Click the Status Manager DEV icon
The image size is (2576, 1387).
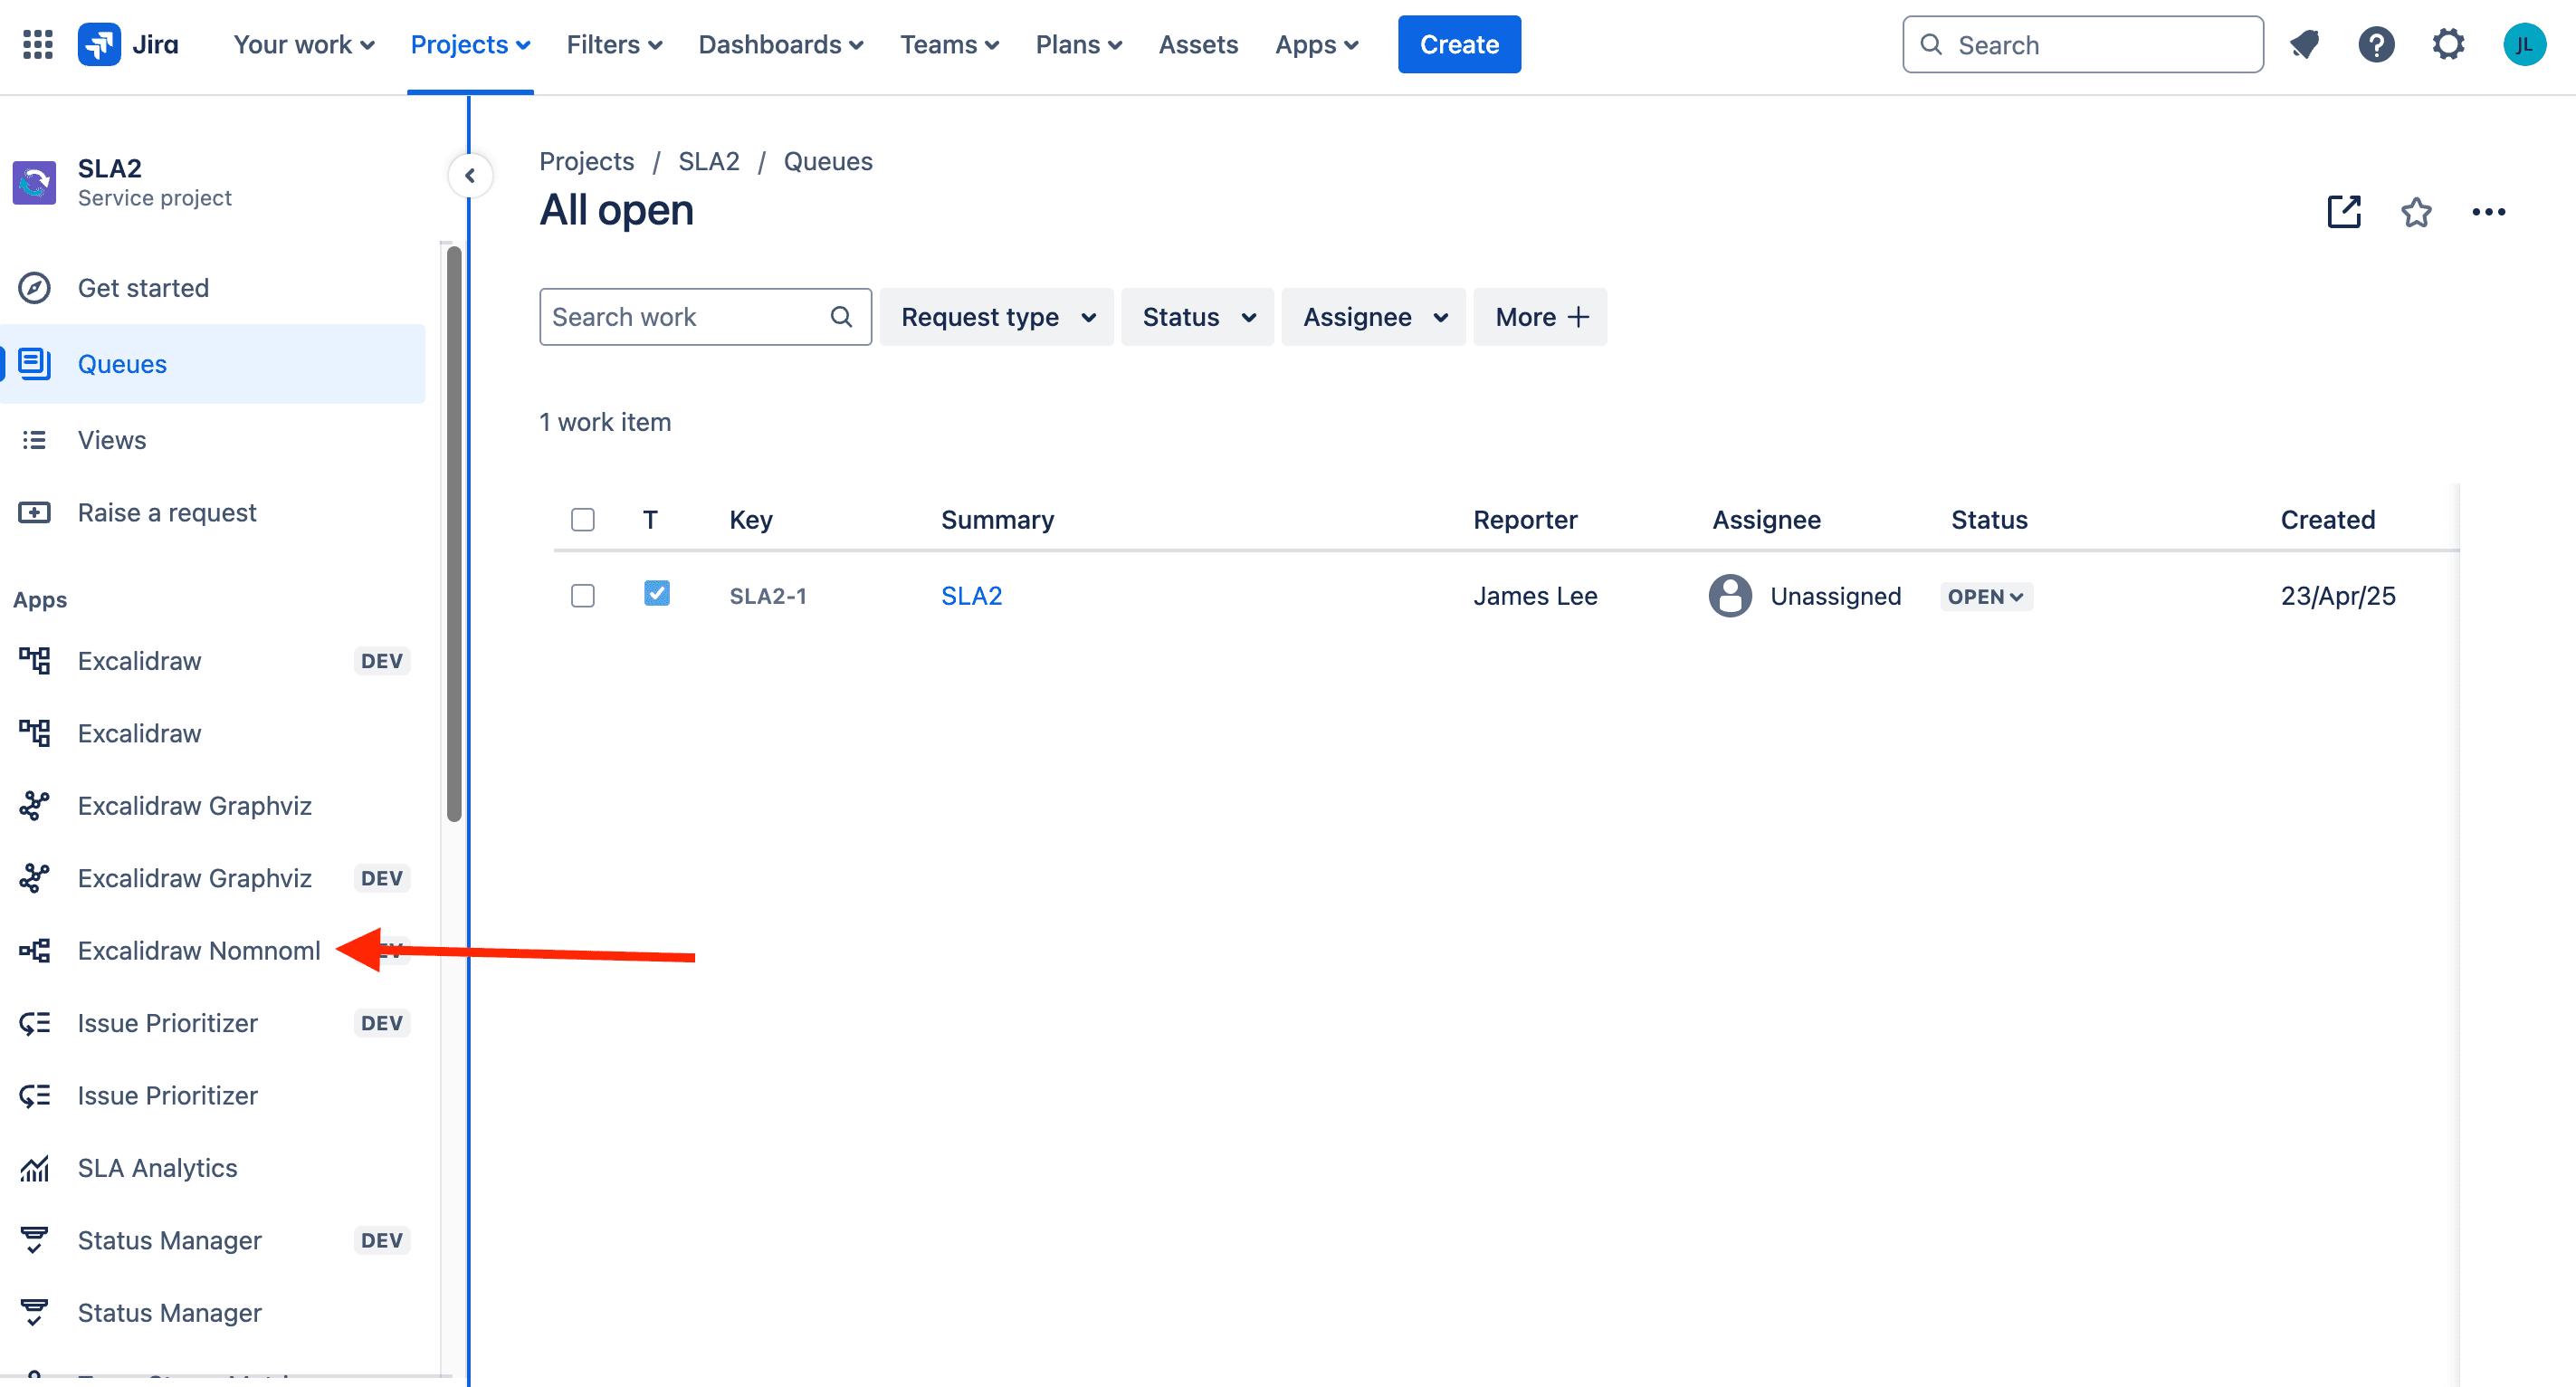(x=35, y=1241)
